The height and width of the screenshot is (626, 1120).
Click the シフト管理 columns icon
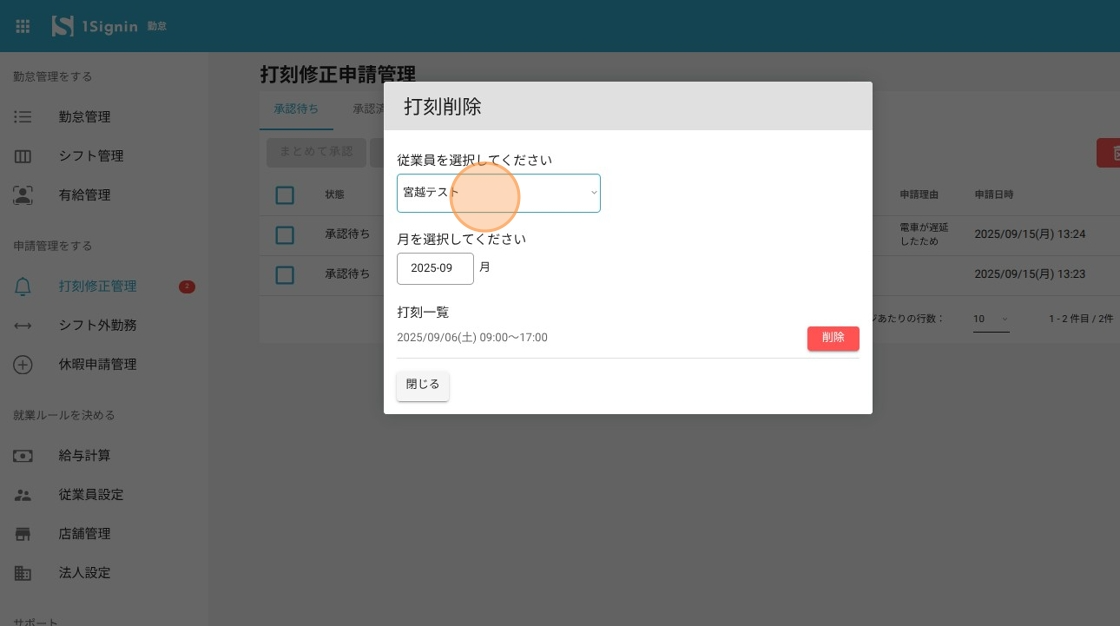click(x=23, y=156)
